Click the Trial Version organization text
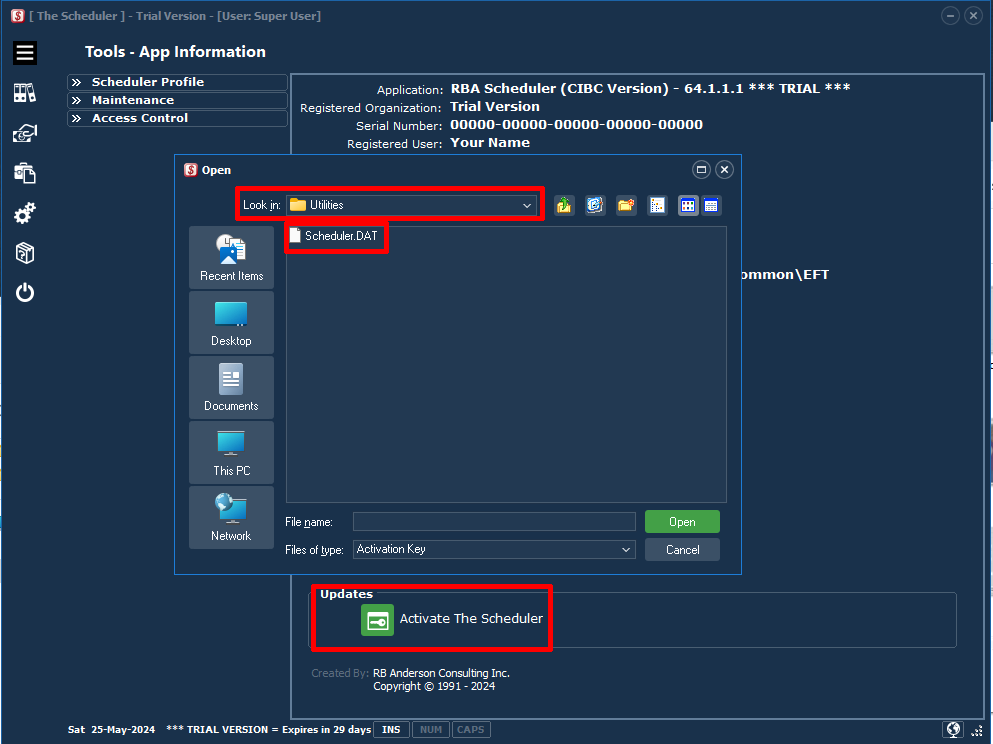The image size is (993, 744). 495,106
